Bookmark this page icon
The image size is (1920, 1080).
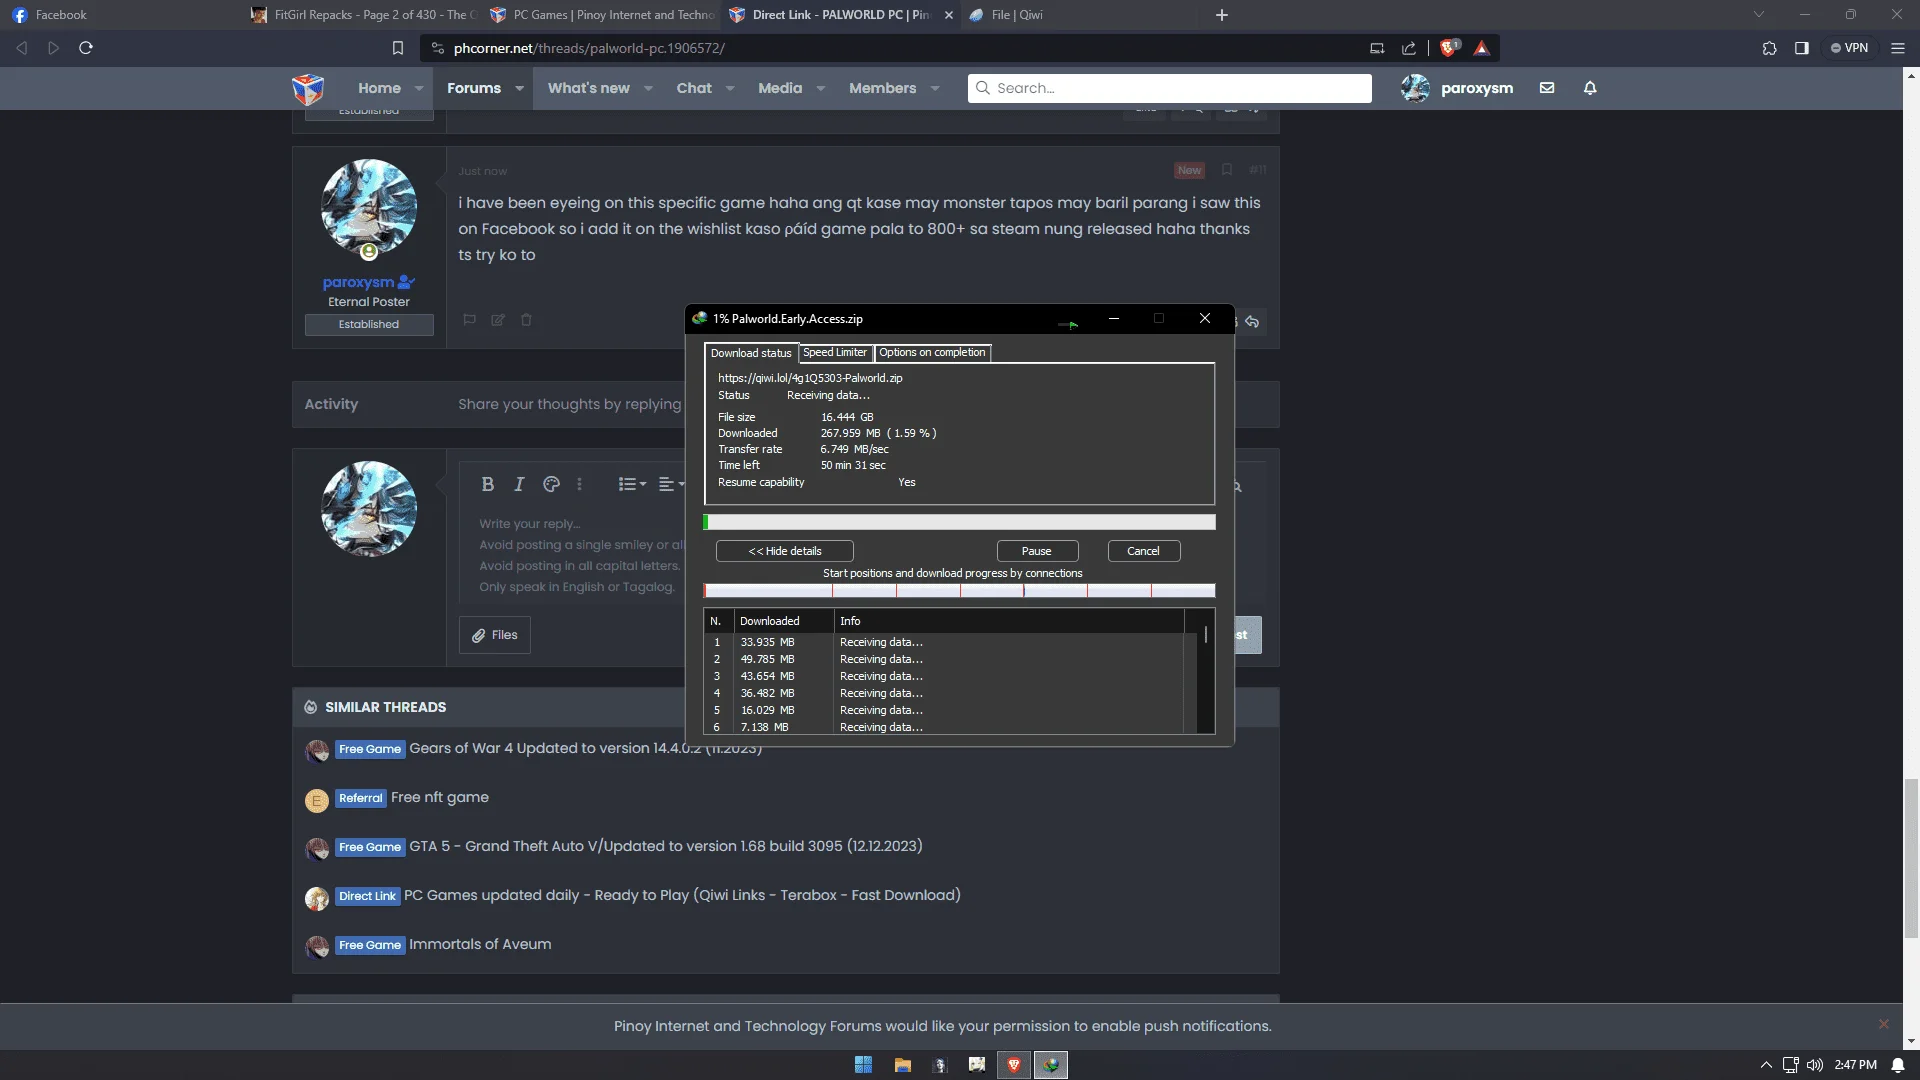click(398, 48)
